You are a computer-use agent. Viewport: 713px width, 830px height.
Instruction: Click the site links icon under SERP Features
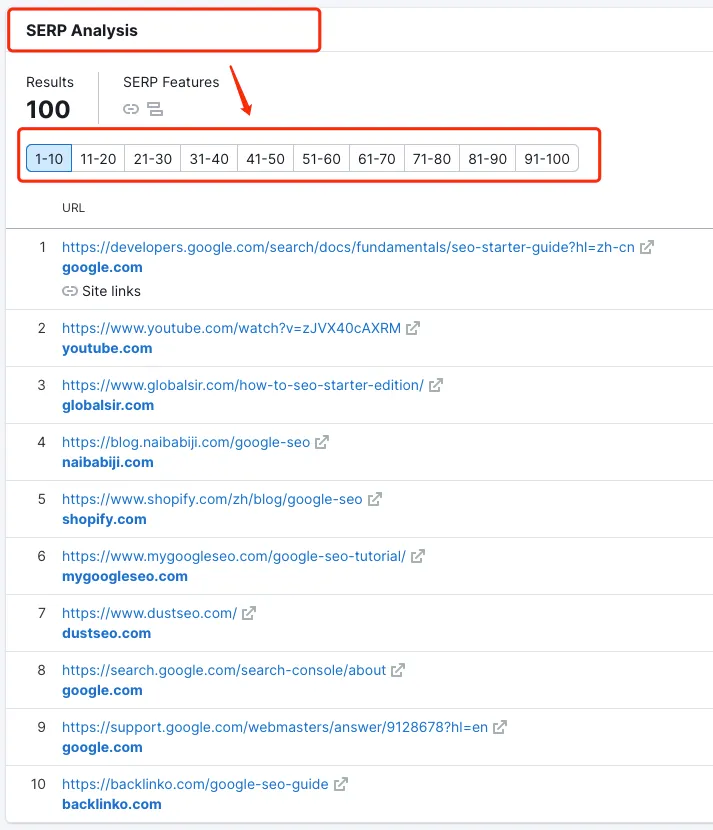[131, 109]
